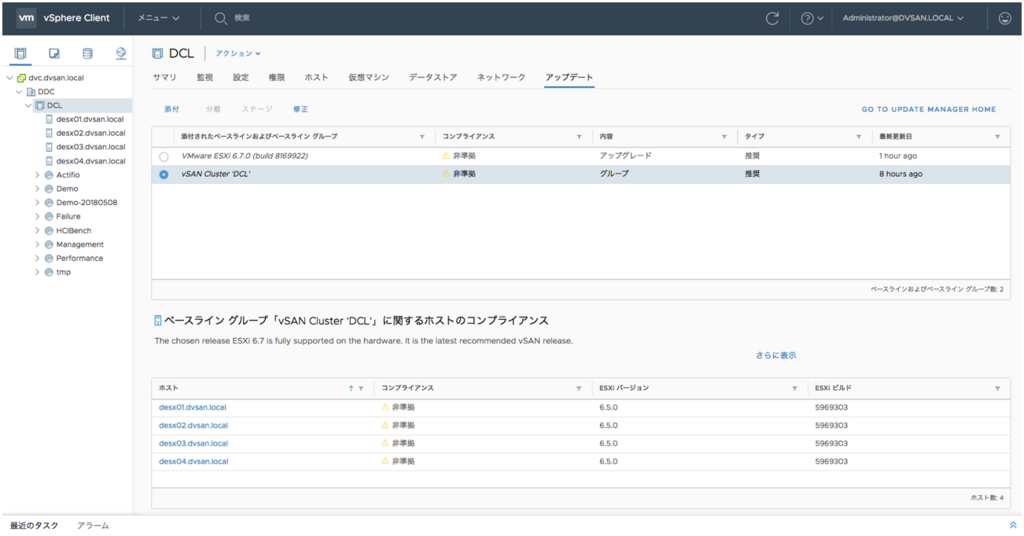Open desx01.dvsan.local host link in table
The image size is (1024, 536).
point(193,407)
